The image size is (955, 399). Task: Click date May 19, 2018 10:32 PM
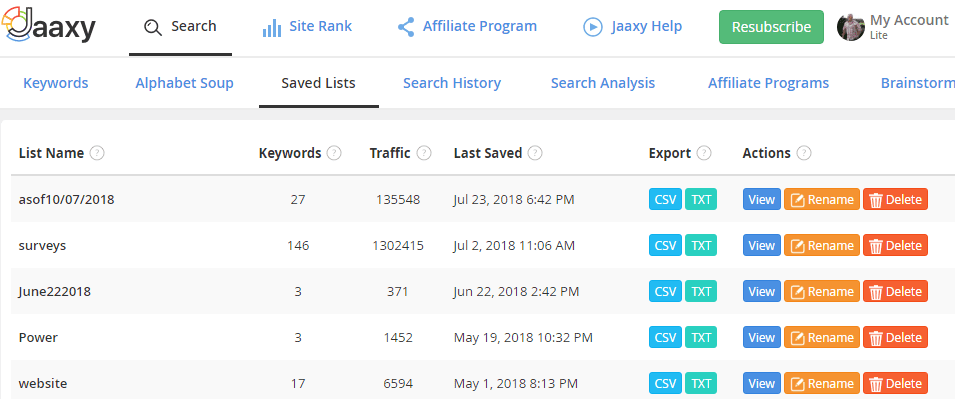[x=523, y=337]
